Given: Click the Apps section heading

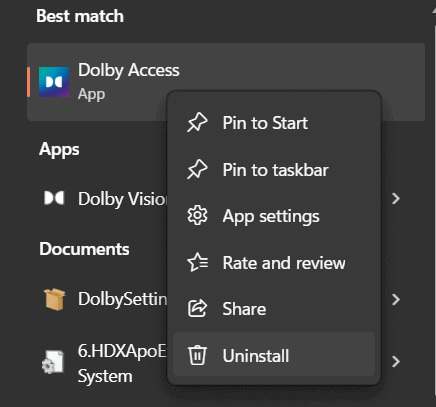Looking at the screenshot, I should (x=59, y=150).
